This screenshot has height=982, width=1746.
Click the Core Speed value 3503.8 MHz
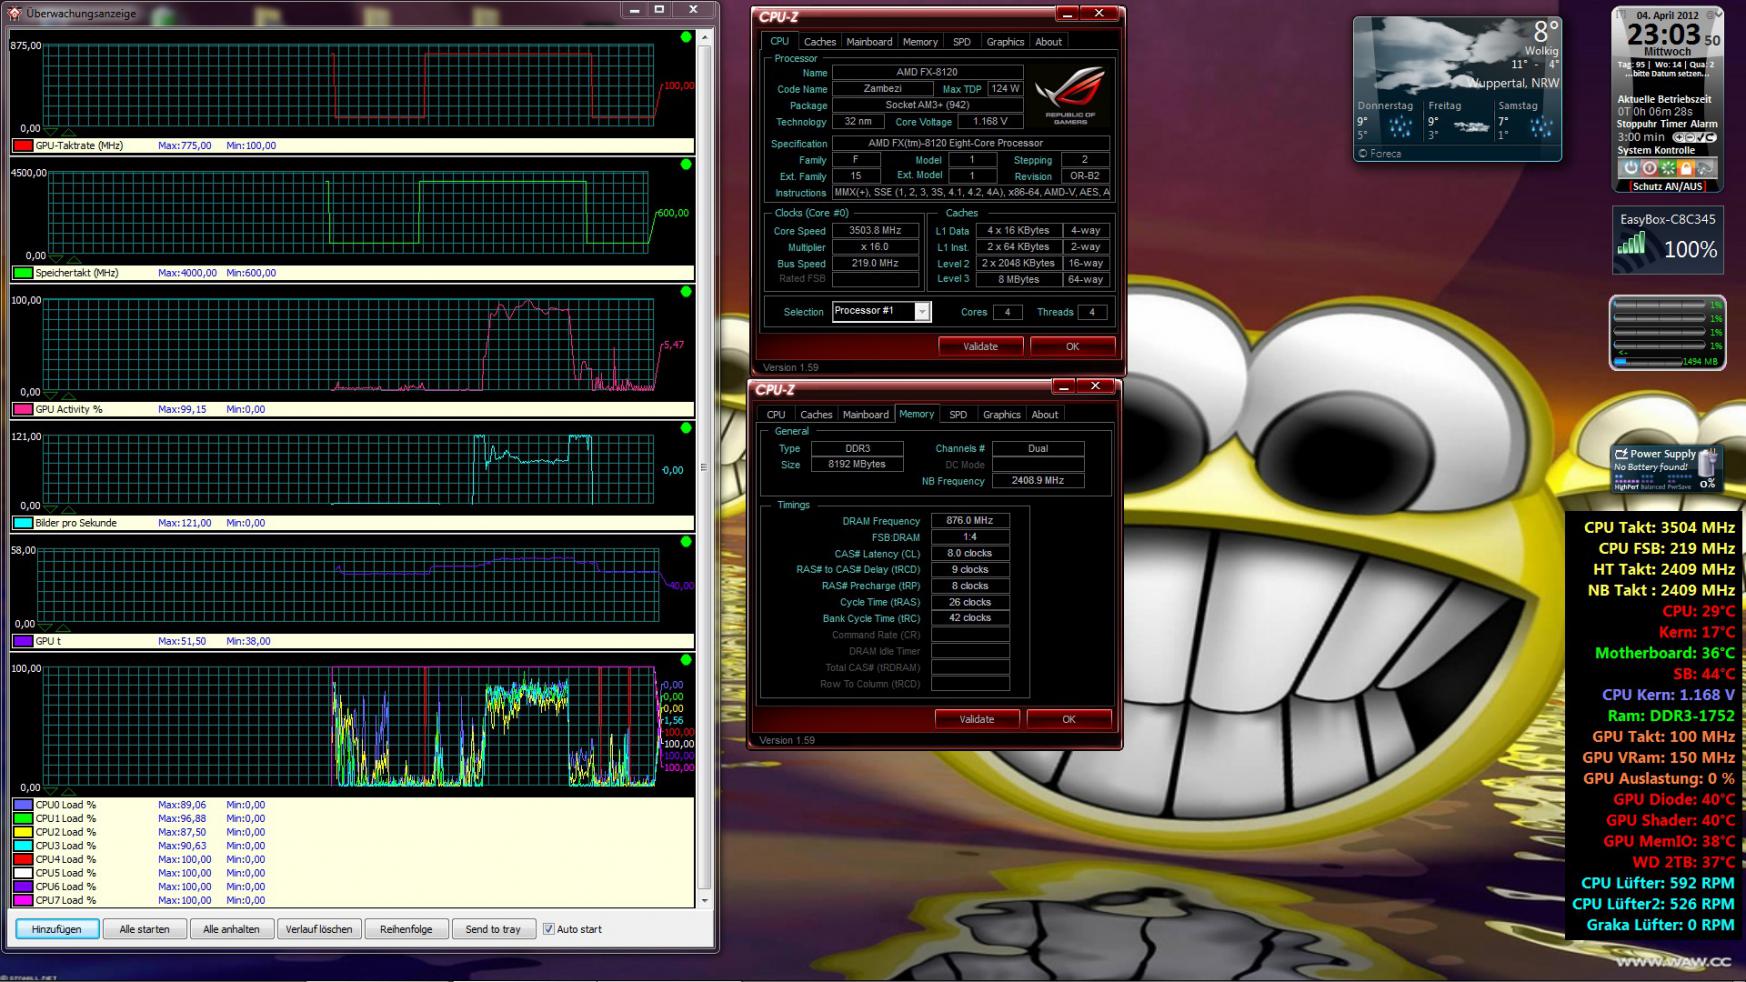tap(875, 230)
